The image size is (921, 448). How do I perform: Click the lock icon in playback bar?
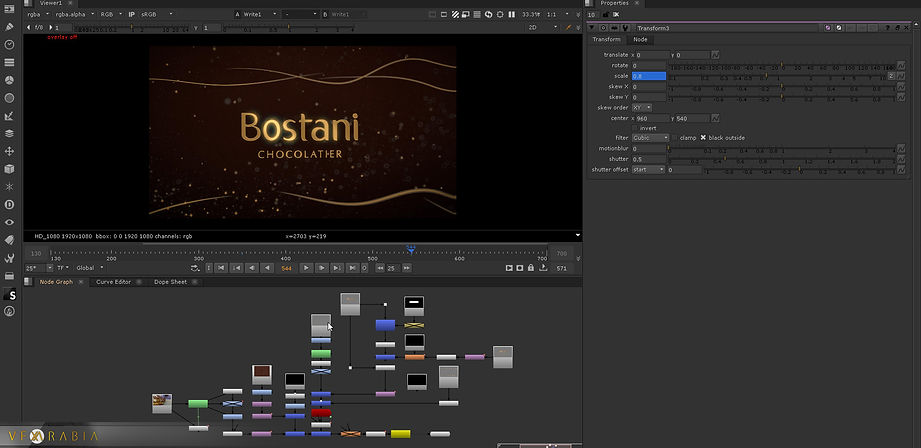click(531, 268)
